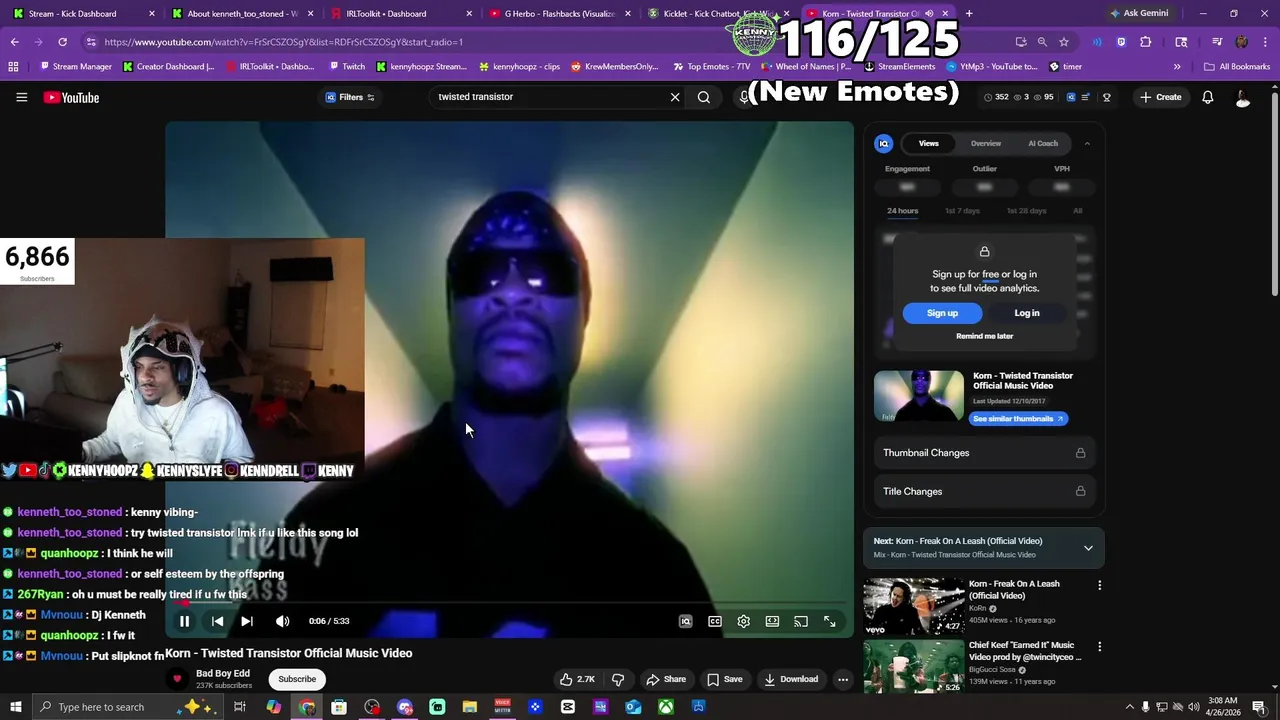Screen dimensions: 1280x720
Task: Cast video with Play on TV icon
Action: [801, 621]
